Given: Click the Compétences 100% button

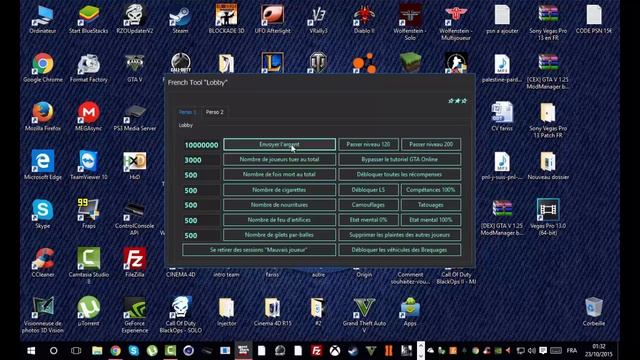Looking at the screenshot, I should point(431,190).
